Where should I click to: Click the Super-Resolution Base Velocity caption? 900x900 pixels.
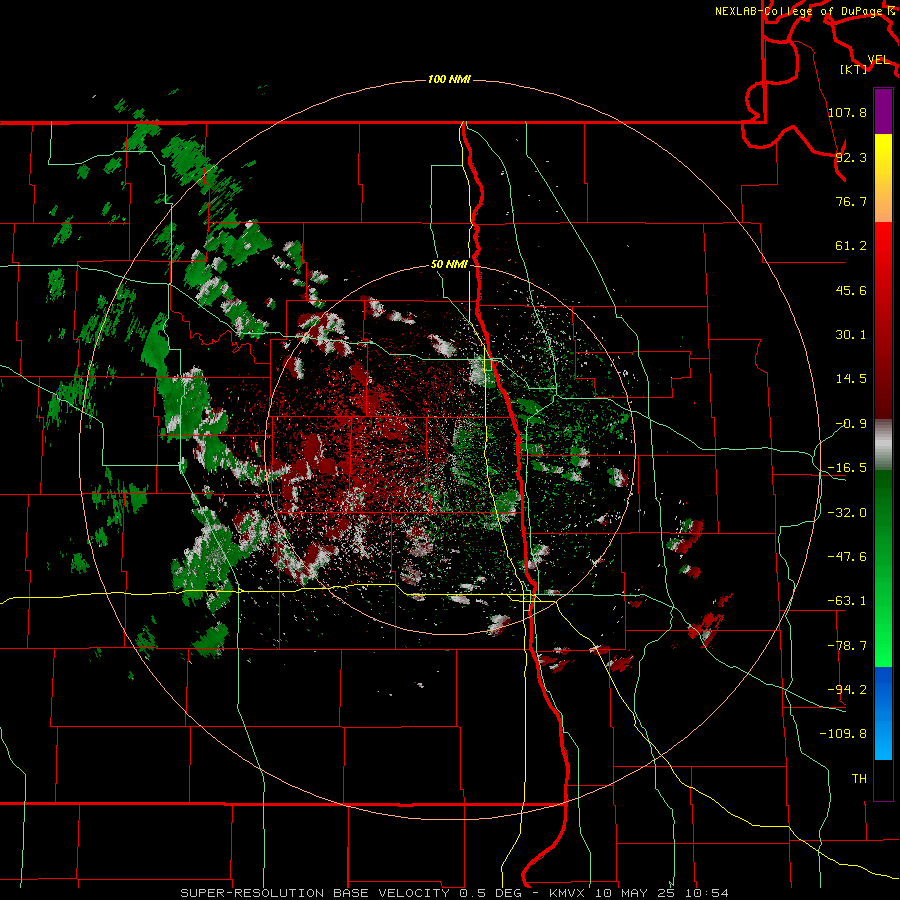point(454,893)
